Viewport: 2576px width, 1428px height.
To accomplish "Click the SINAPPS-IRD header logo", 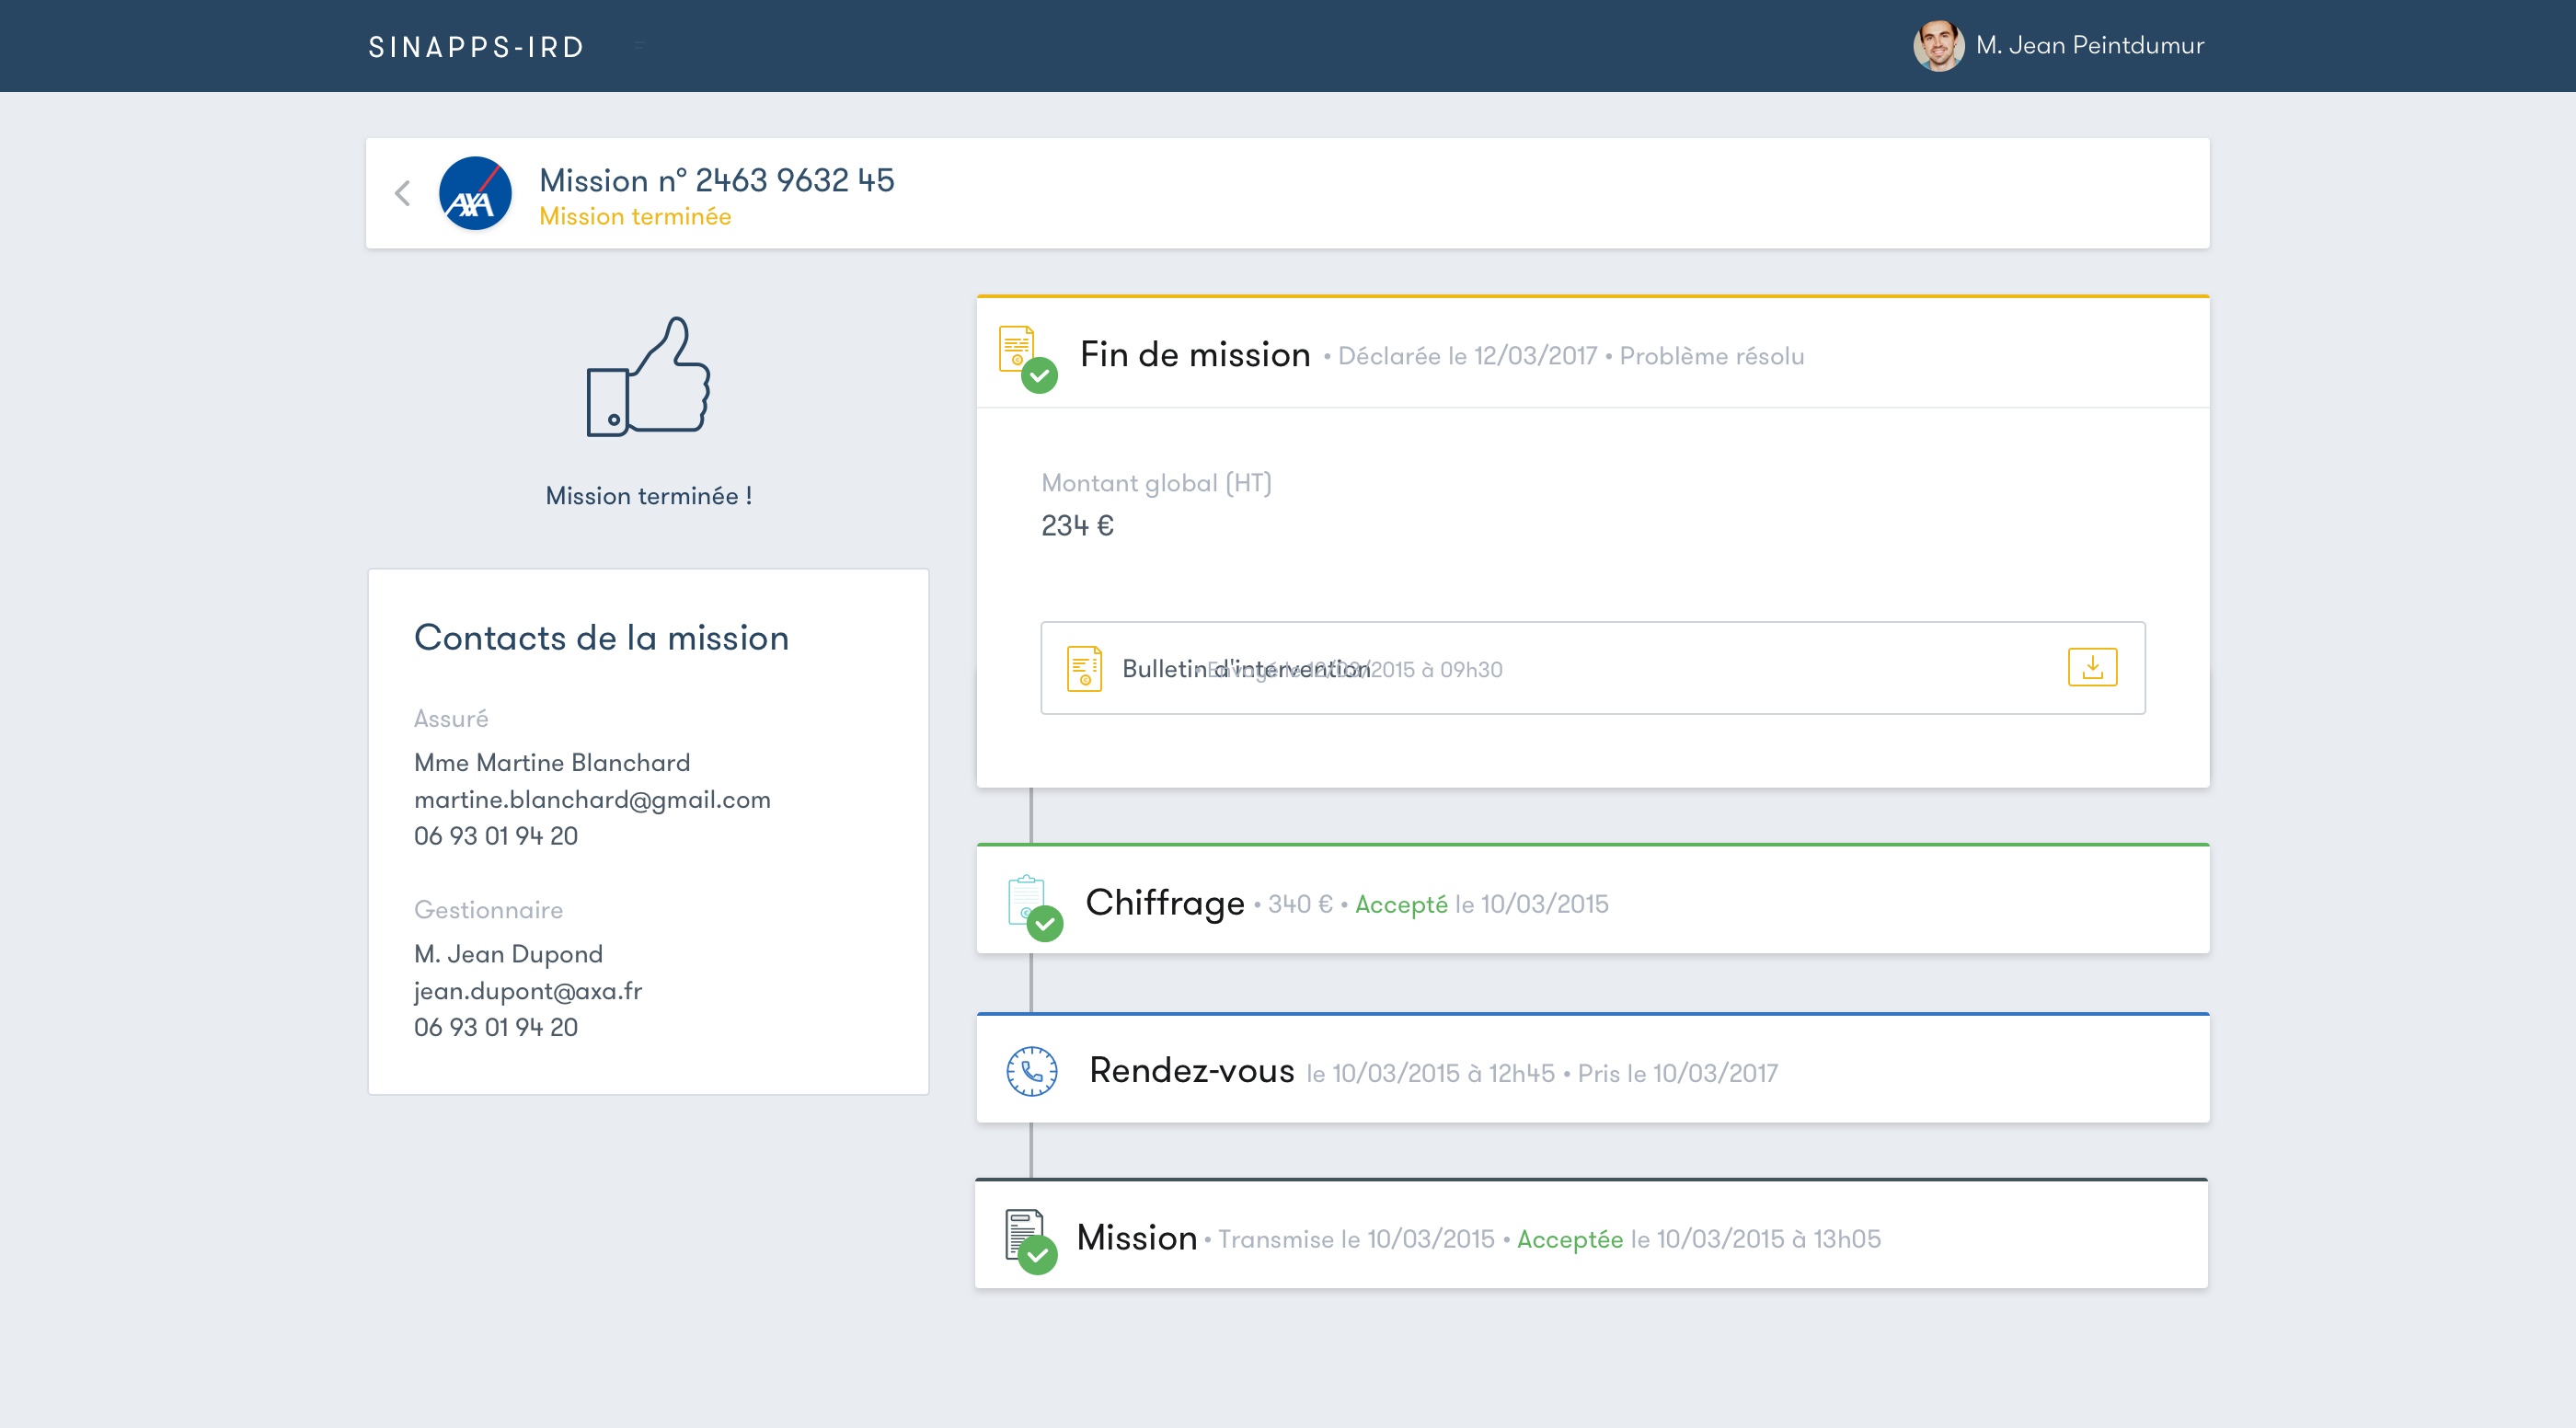I will click(x=476, y=47).
